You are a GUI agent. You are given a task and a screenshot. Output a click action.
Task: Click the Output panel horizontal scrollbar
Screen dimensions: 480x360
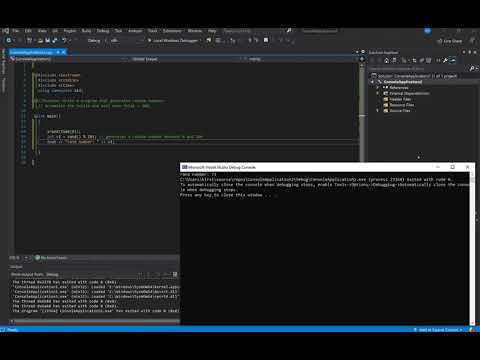(97, 321)
